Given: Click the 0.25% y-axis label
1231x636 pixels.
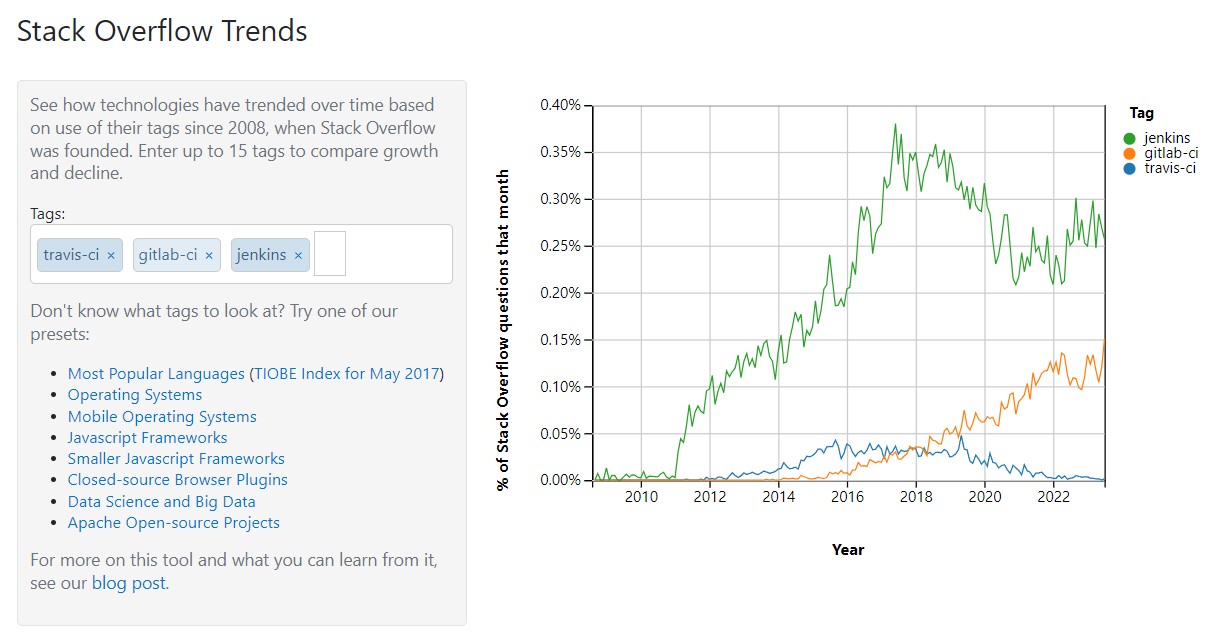Looking at the screenshot, I should click(x=560, y=246).
